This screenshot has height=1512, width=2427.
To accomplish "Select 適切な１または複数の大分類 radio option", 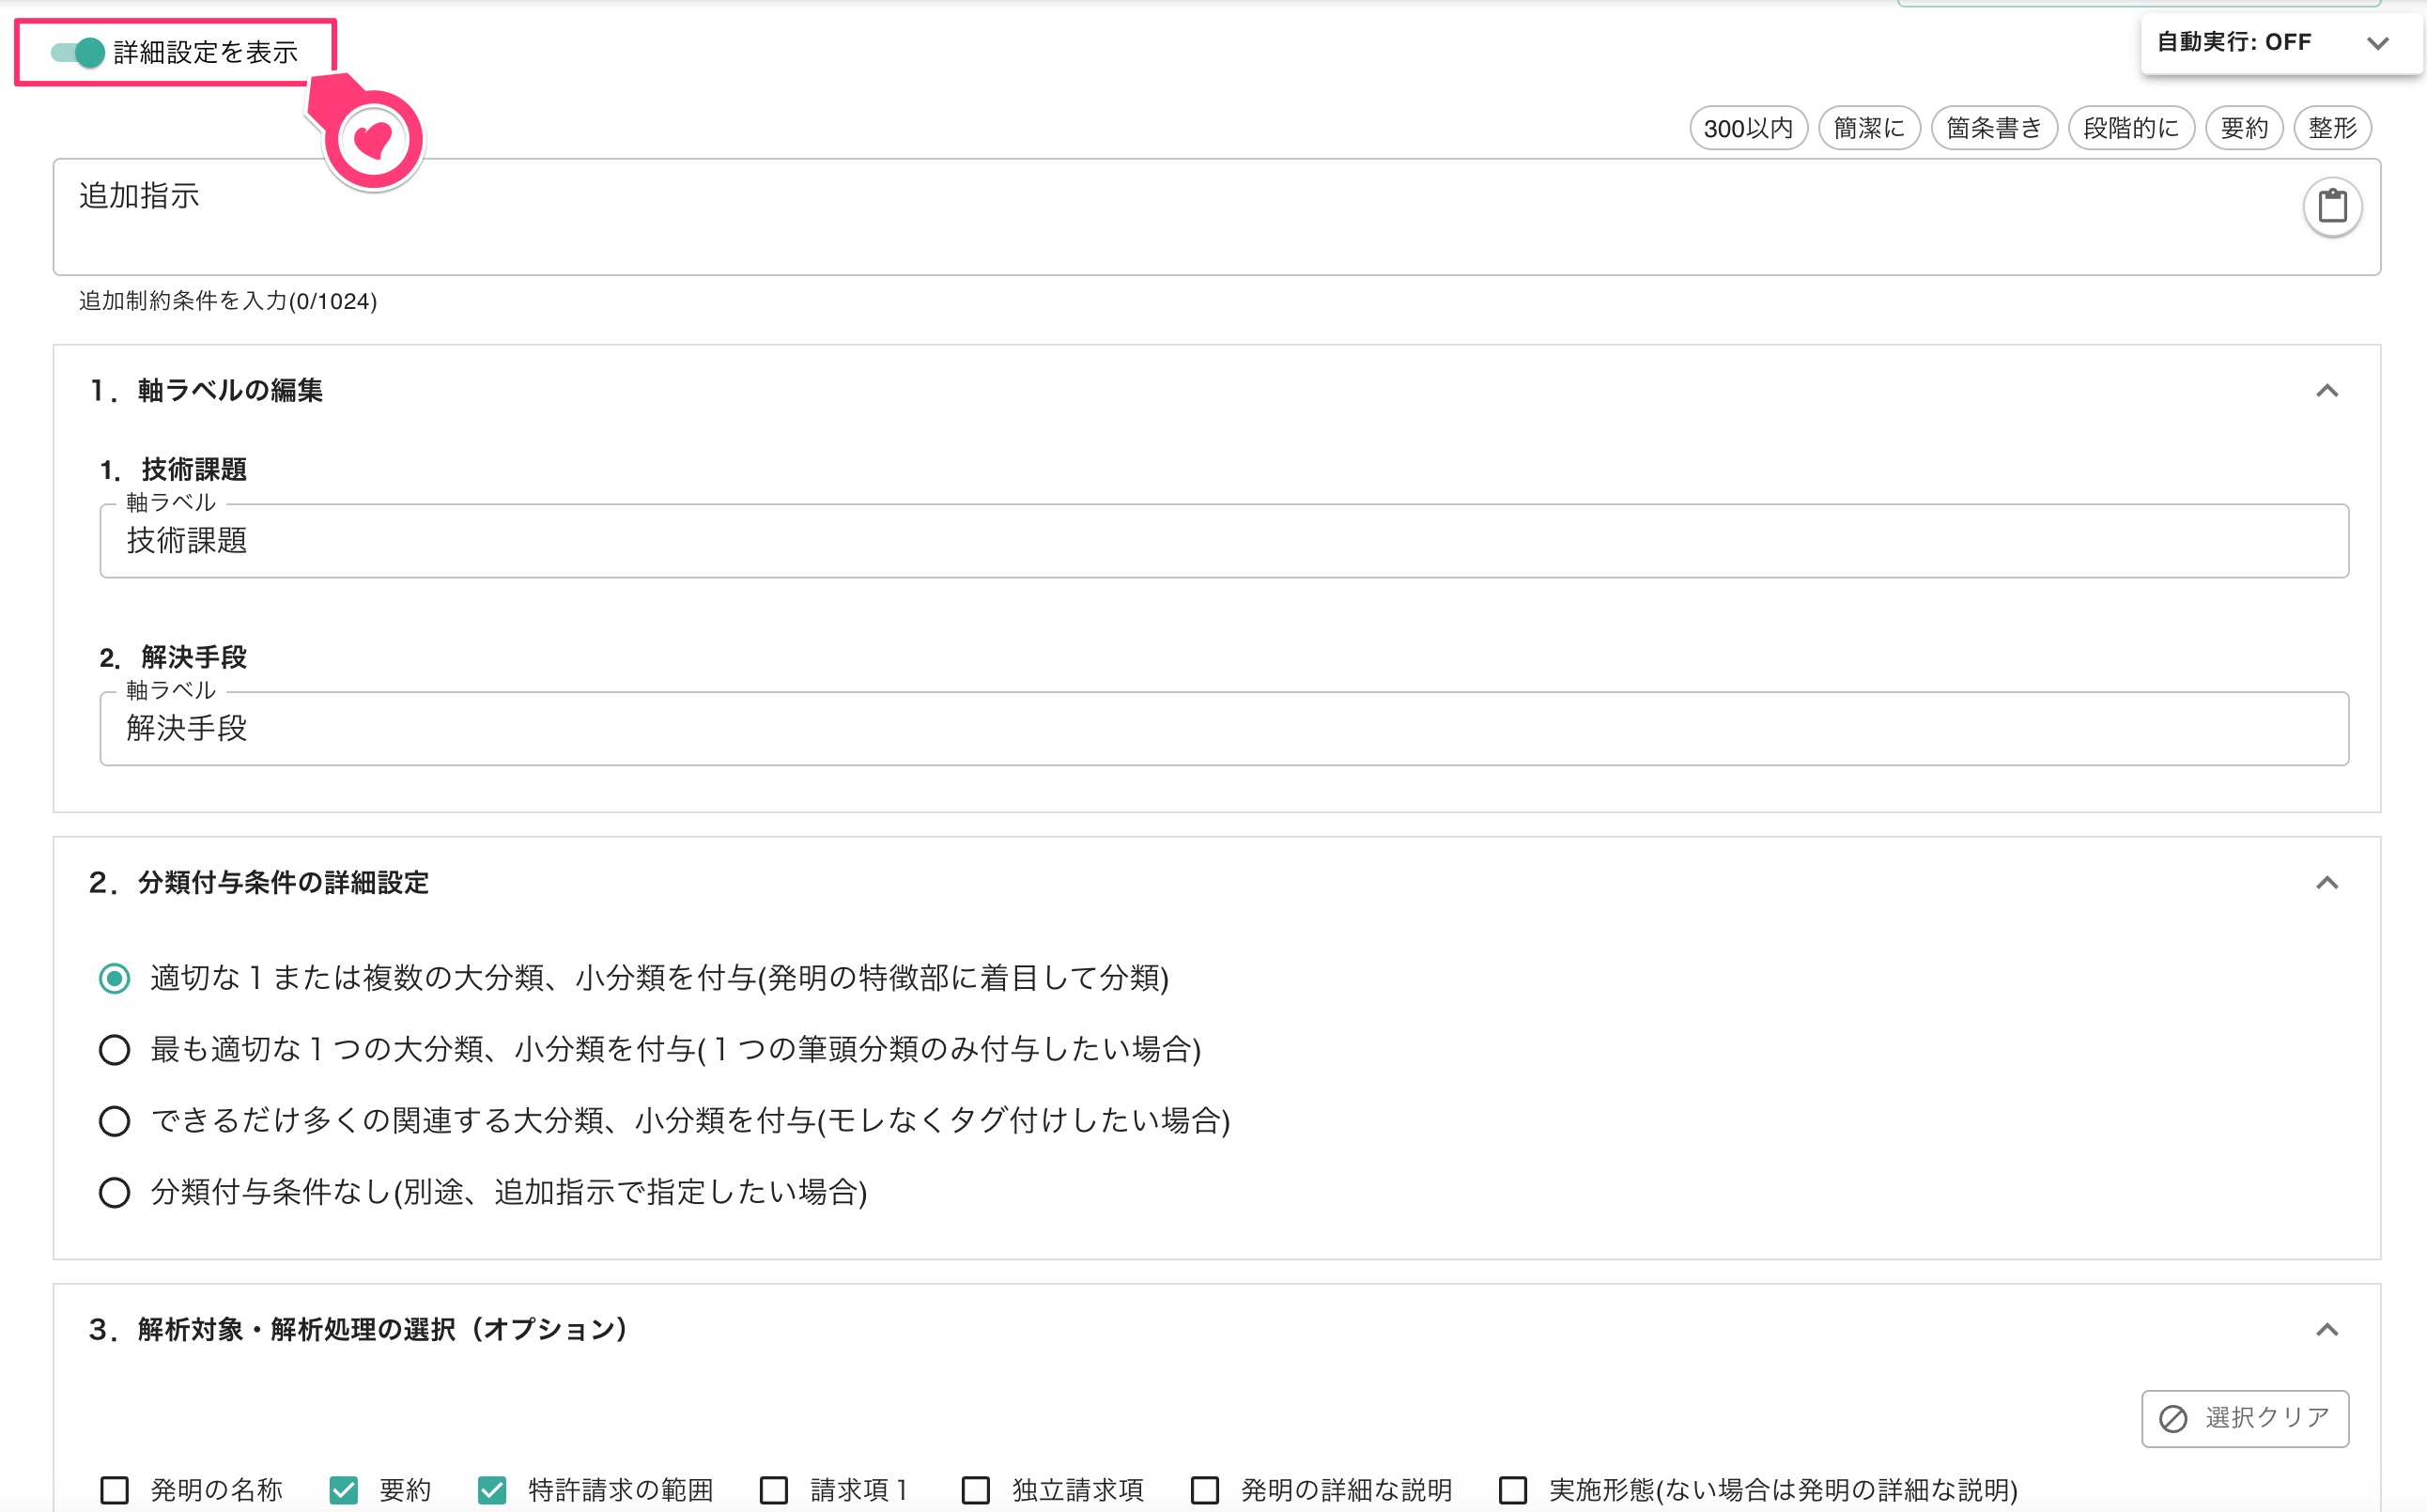I will [114, 978].
